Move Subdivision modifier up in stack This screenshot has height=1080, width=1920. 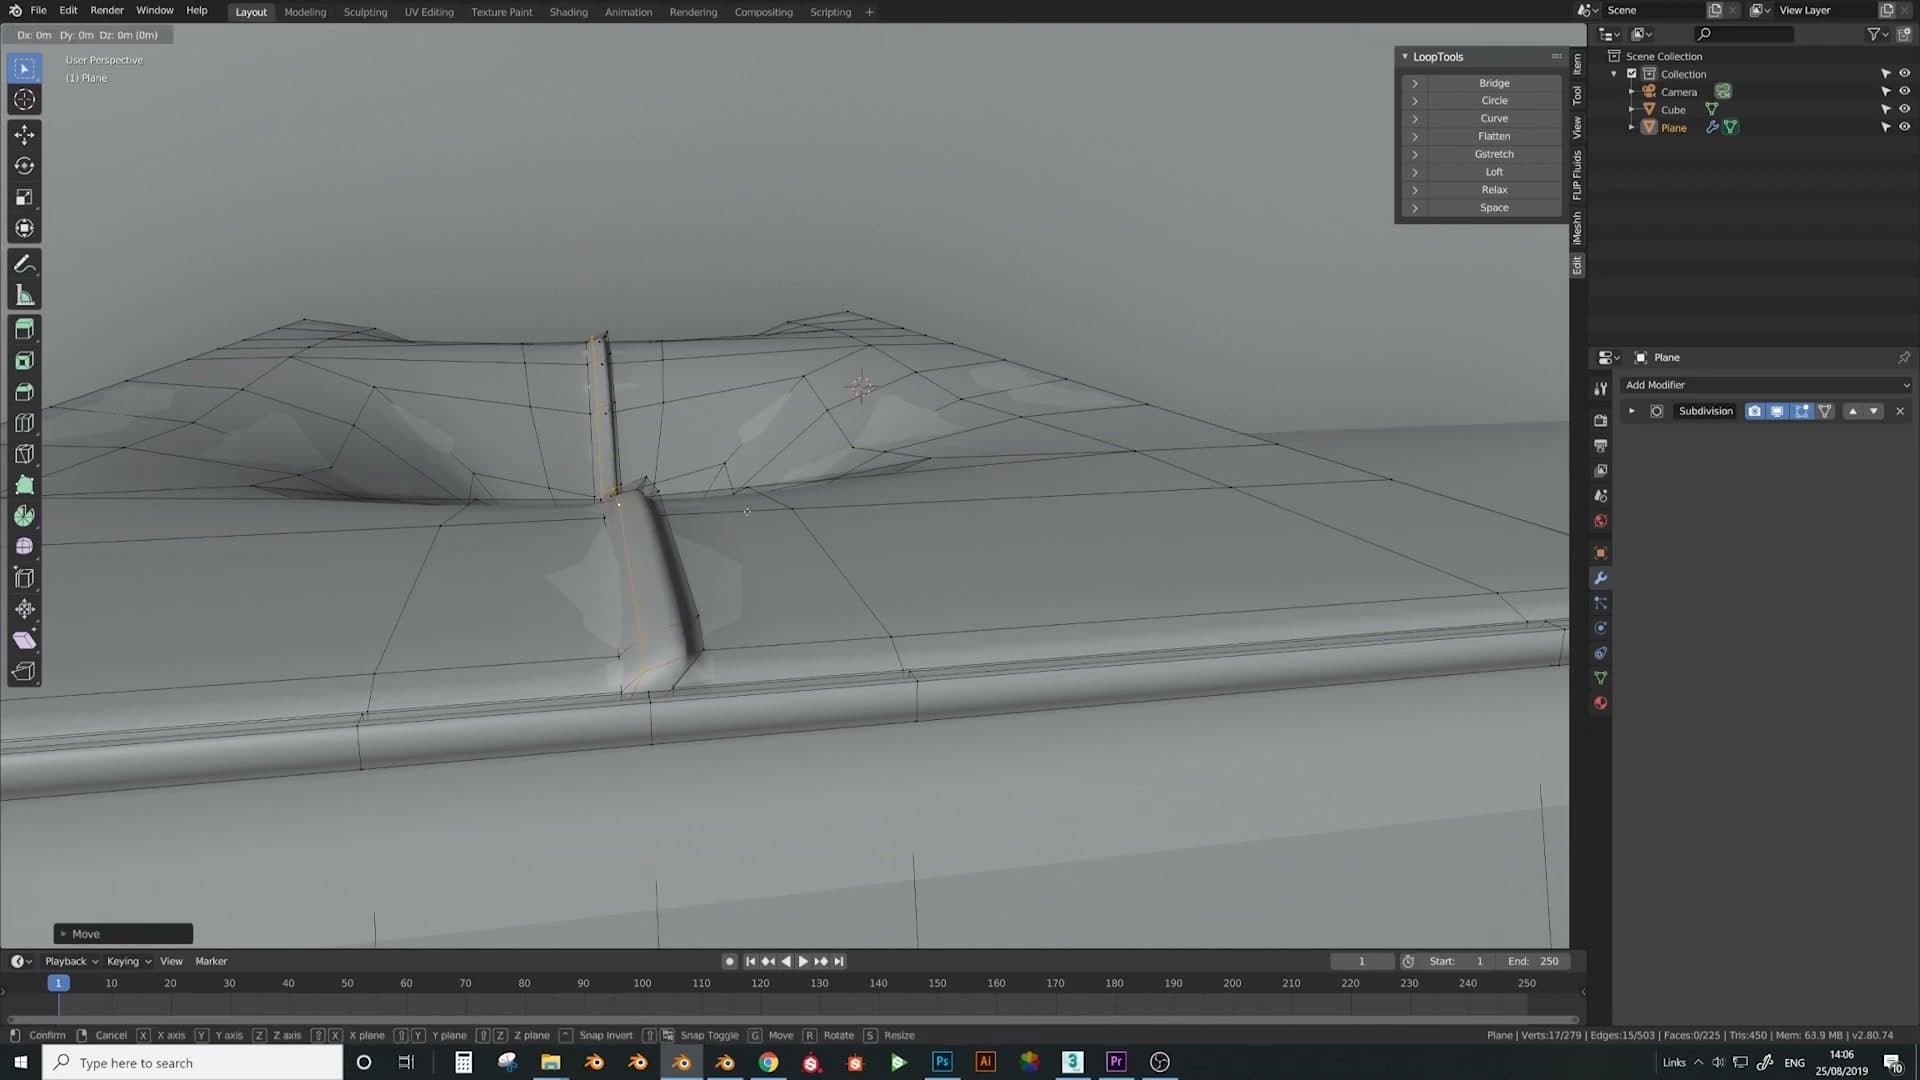(1852, 411)
